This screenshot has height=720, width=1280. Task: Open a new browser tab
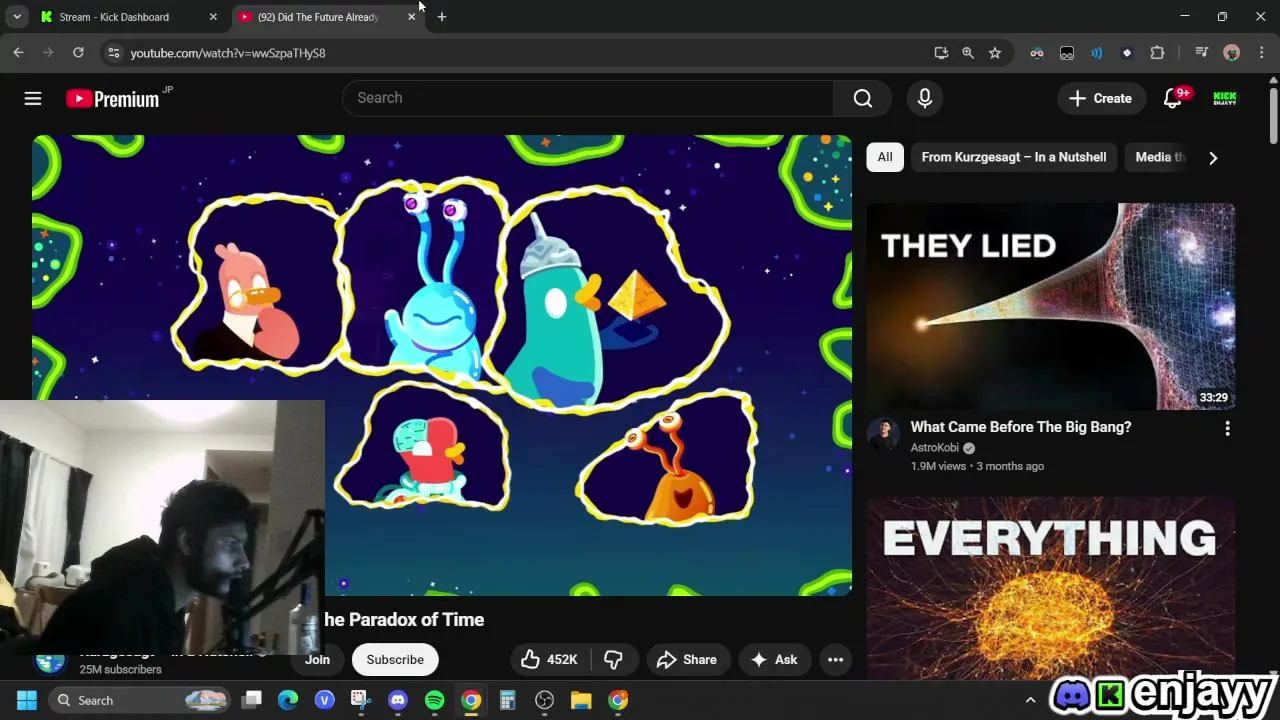tap(441, 17)
